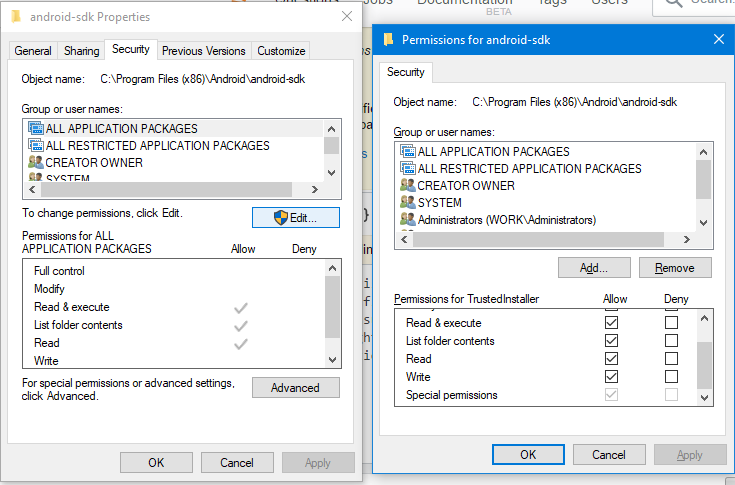Click left arrow of Permissions dialog horizontal scrollbar
The width and height of the screenshot is (735, 485).
[x=404, y=239]
